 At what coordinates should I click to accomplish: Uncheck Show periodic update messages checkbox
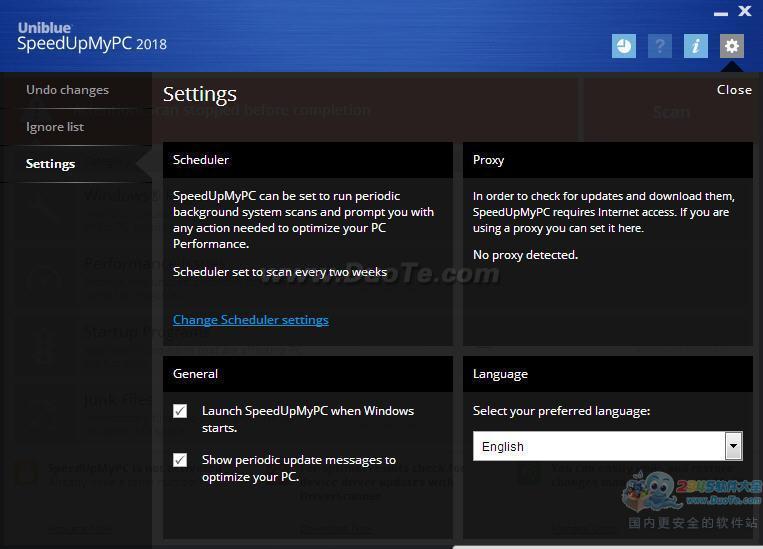[180, 460]
